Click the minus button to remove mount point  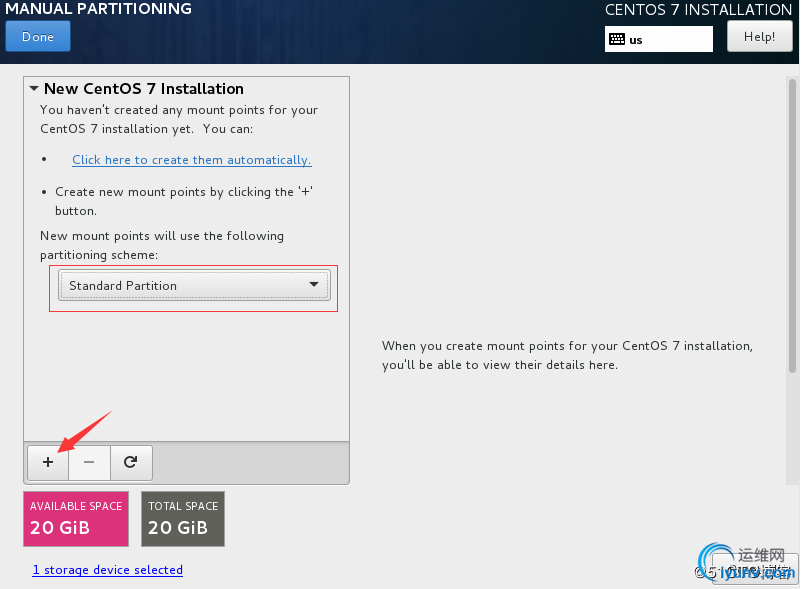[89, 462]
